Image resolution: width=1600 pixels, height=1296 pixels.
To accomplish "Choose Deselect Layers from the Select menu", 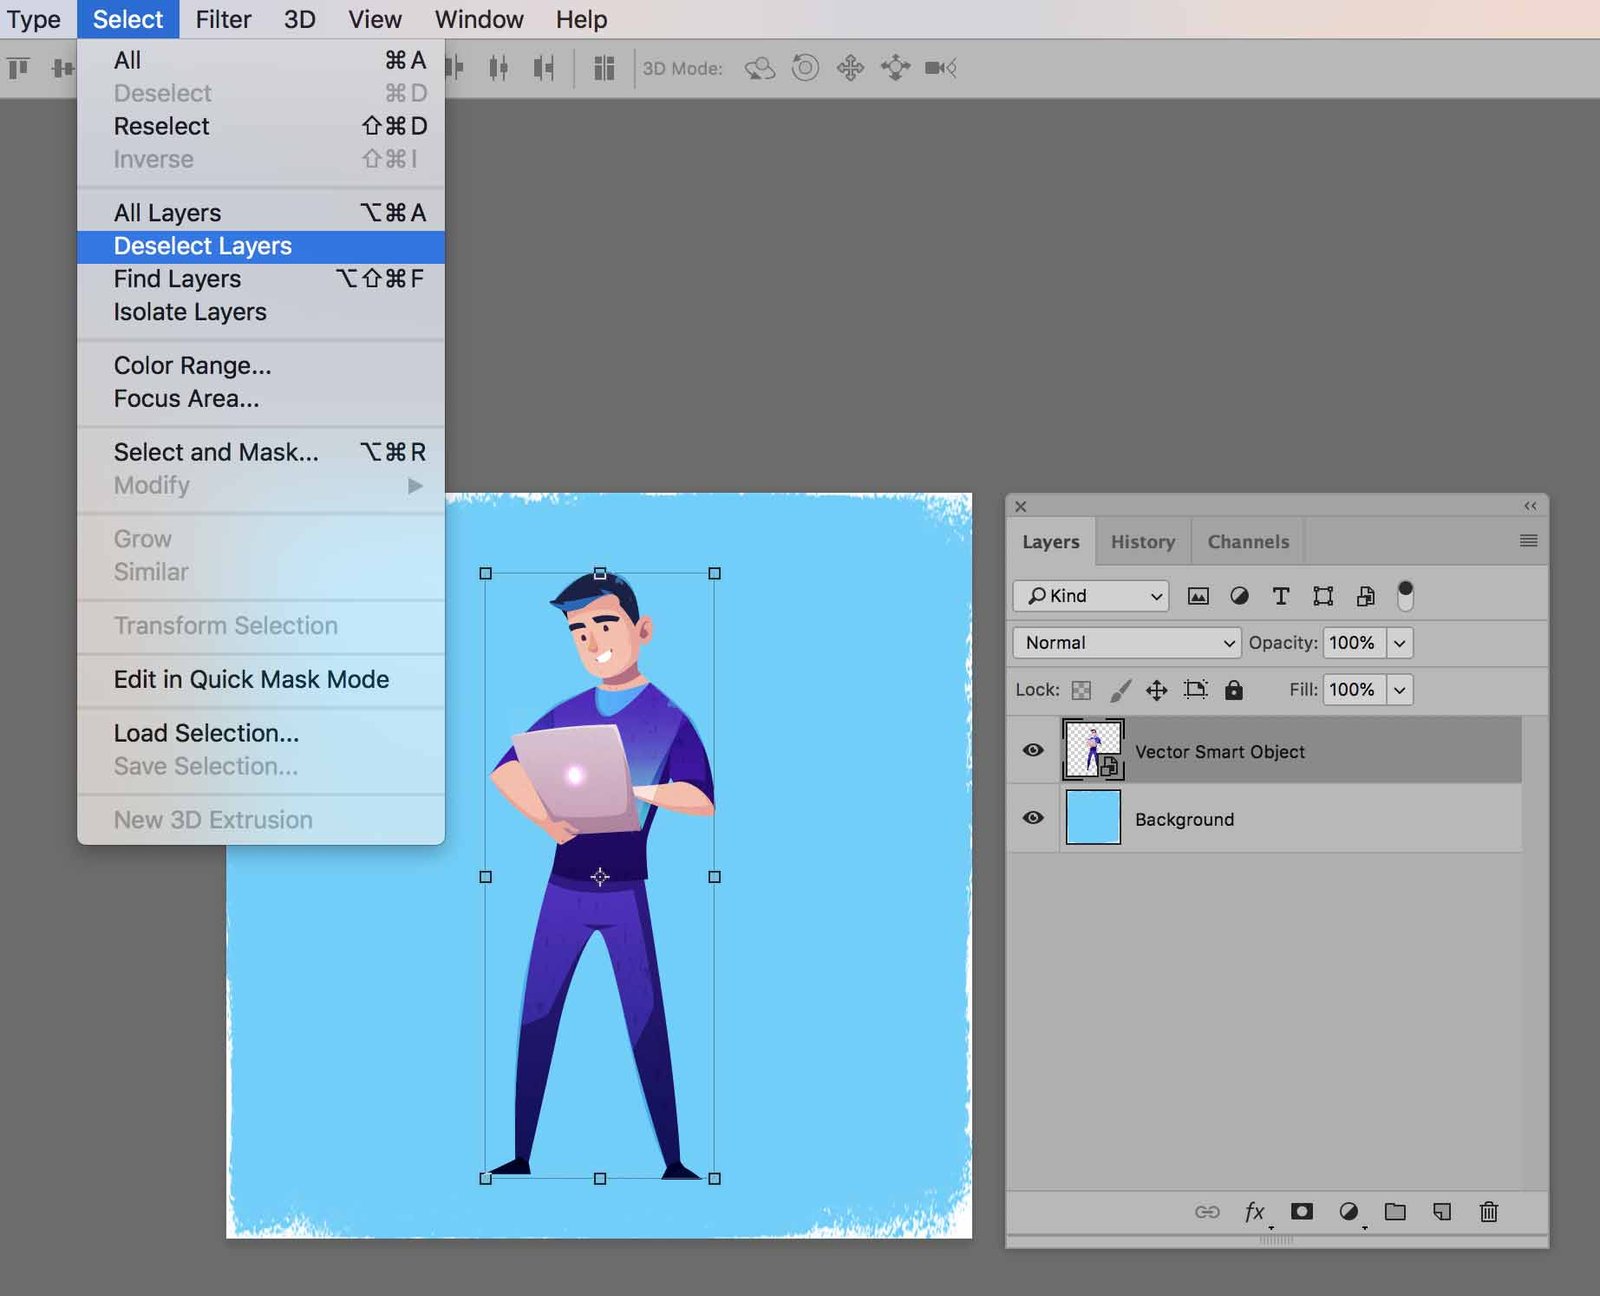I will pyautogui.click(x=202, y=245).
